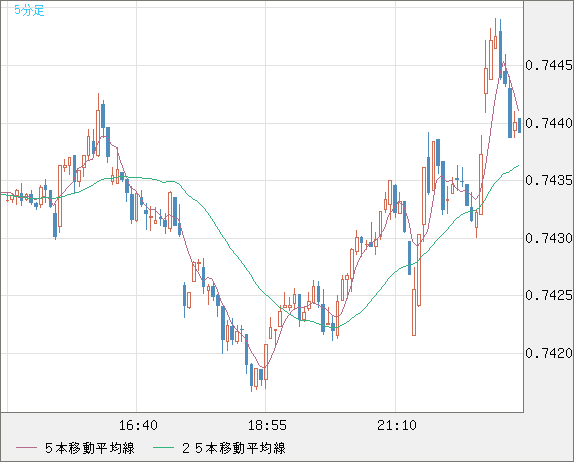574x462 pixels.
Task: Click the 0.7445 price axis label
Action: [x=549, y=66]
